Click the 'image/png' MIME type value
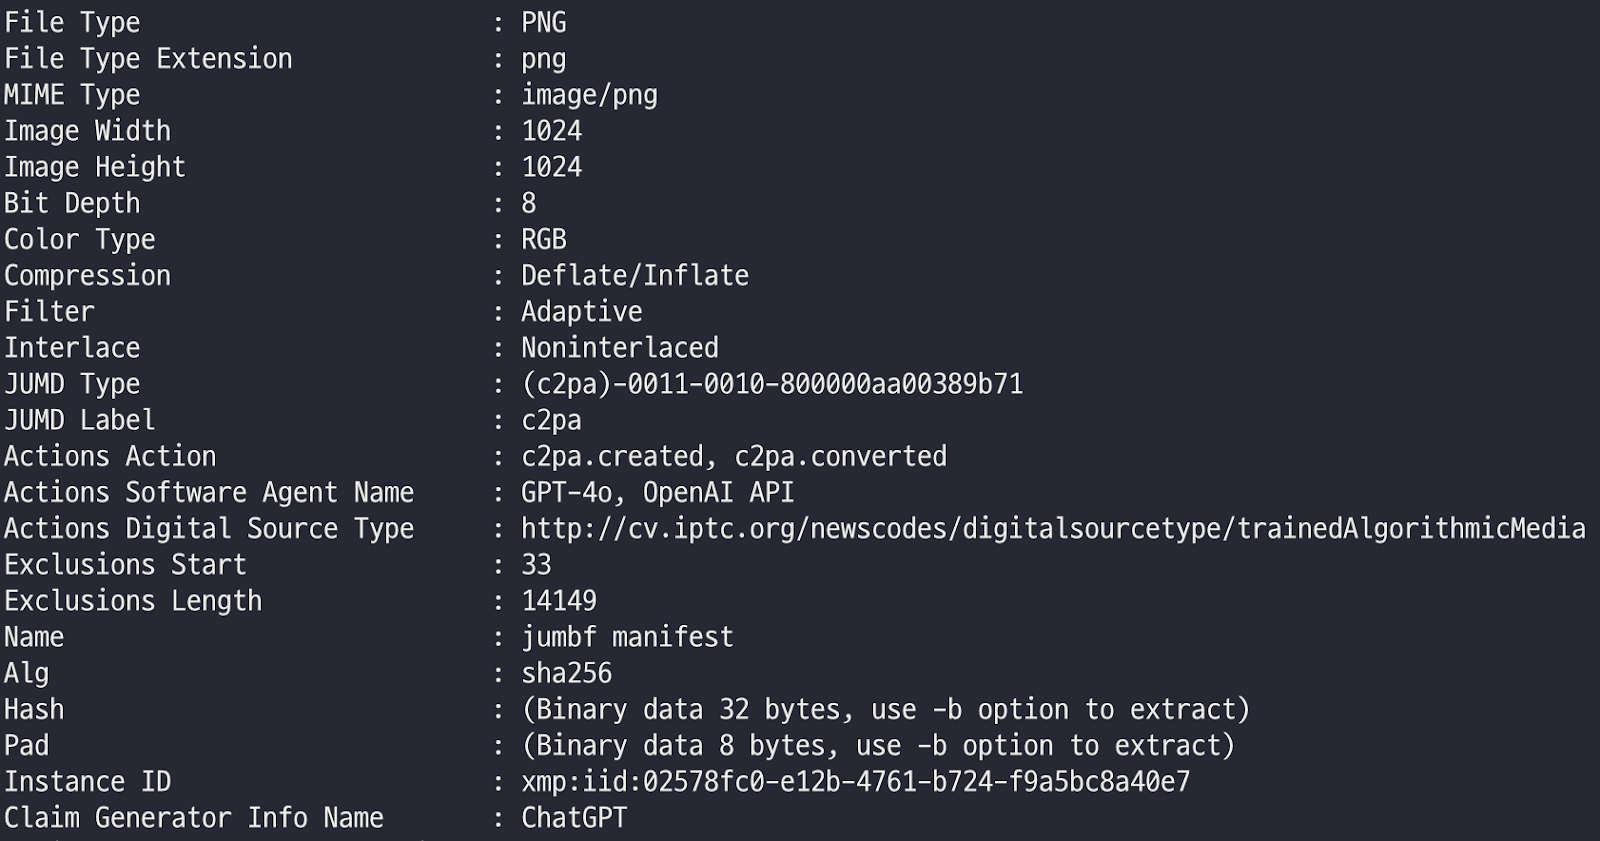This screenshot has height=841, width=1600. [x=589, y=95]
